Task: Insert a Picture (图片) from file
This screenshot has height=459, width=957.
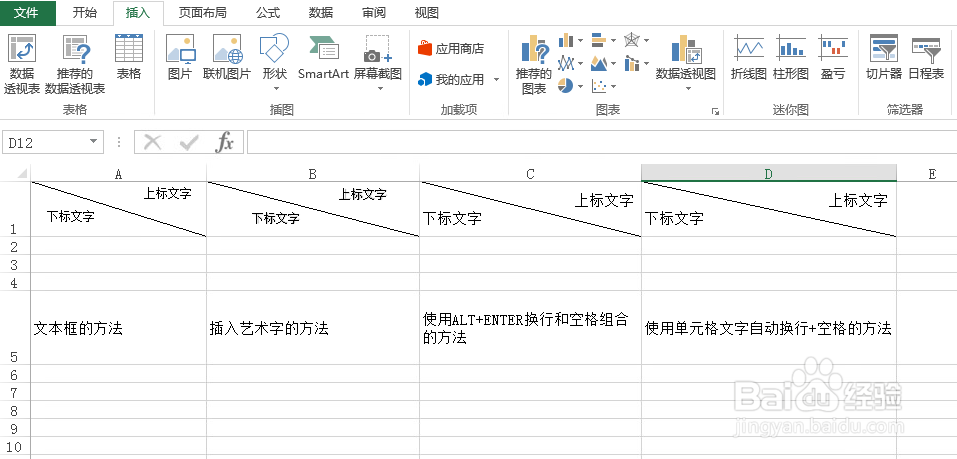Action: pyautogui.click(x=180, y=57)
